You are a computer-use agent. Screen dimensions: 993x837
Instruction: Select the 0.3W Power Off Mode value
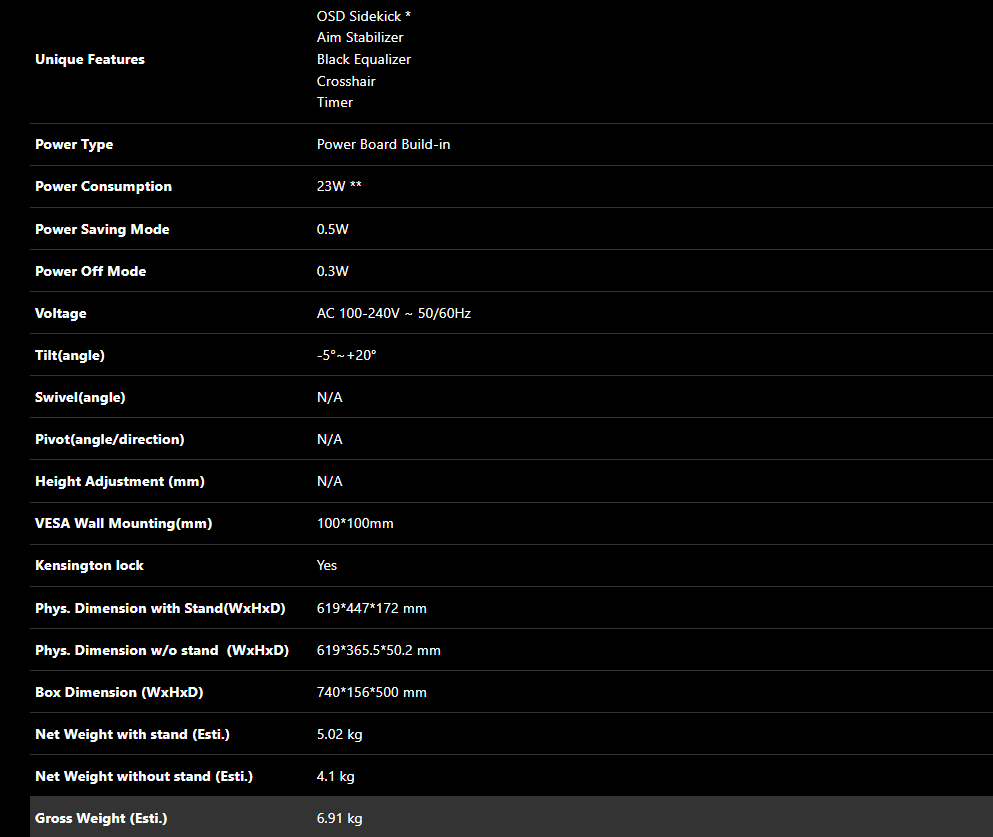click(x=332, y=272)
